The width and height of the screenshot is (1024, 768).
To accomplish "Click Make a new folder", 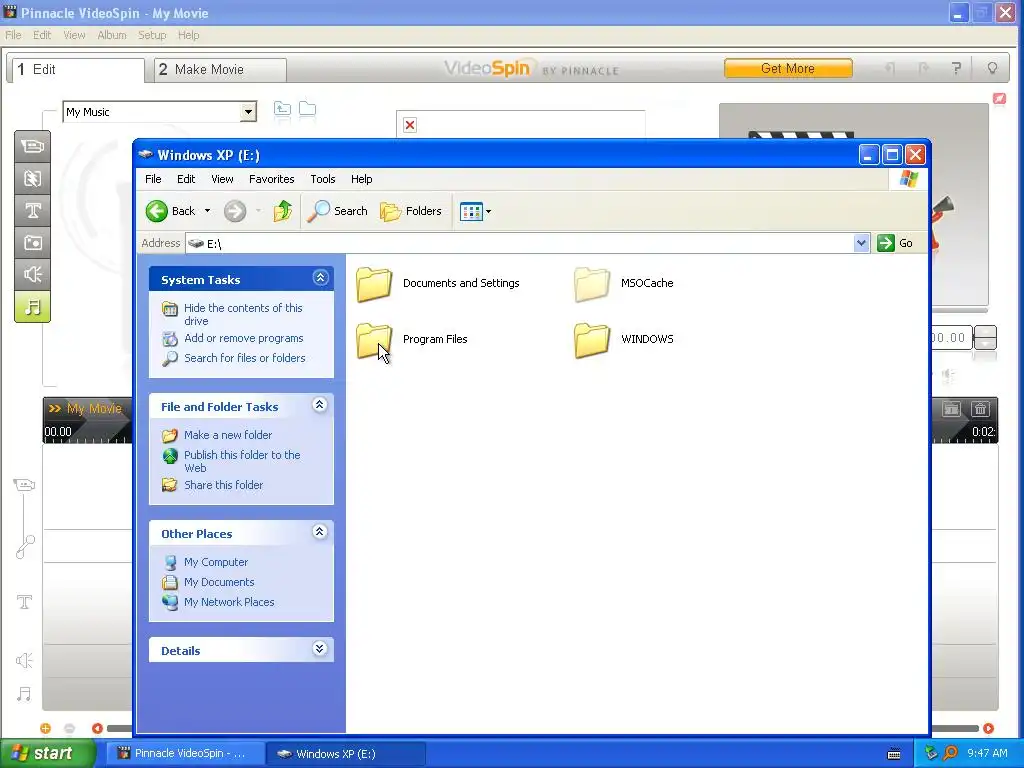I will (x=228, y=435).
